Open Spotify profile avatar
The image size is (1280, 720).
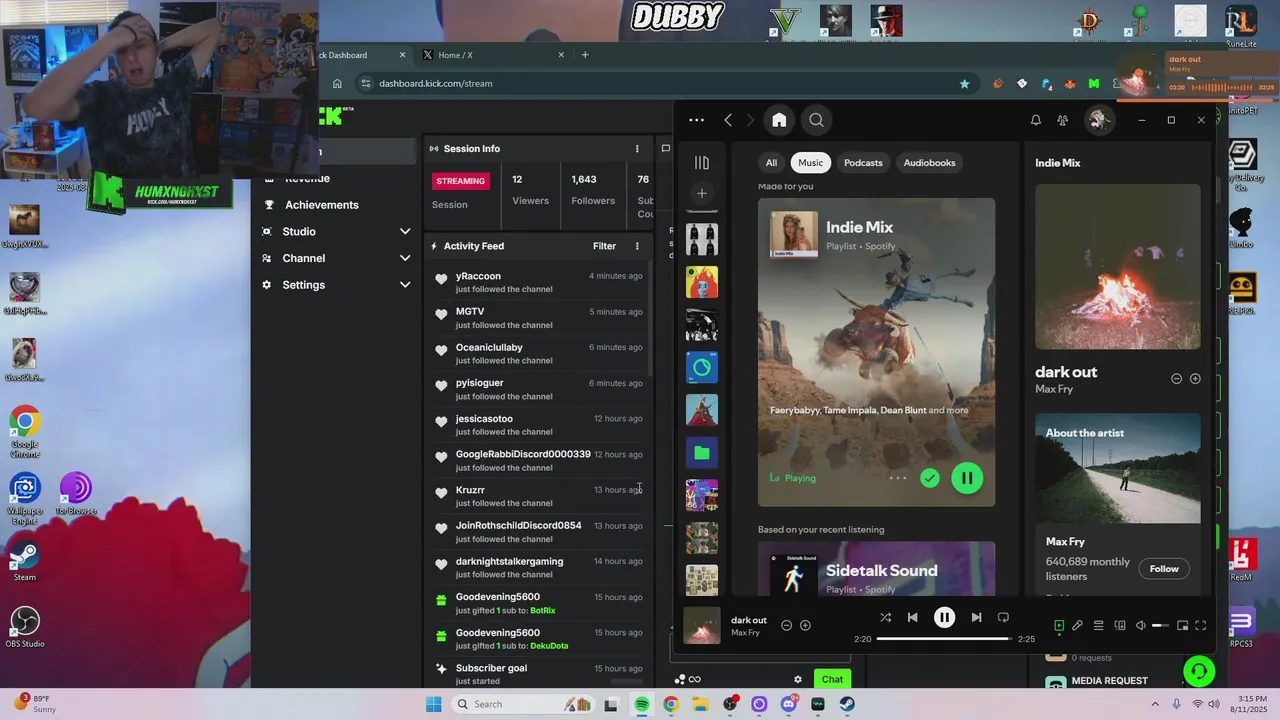1099,120
